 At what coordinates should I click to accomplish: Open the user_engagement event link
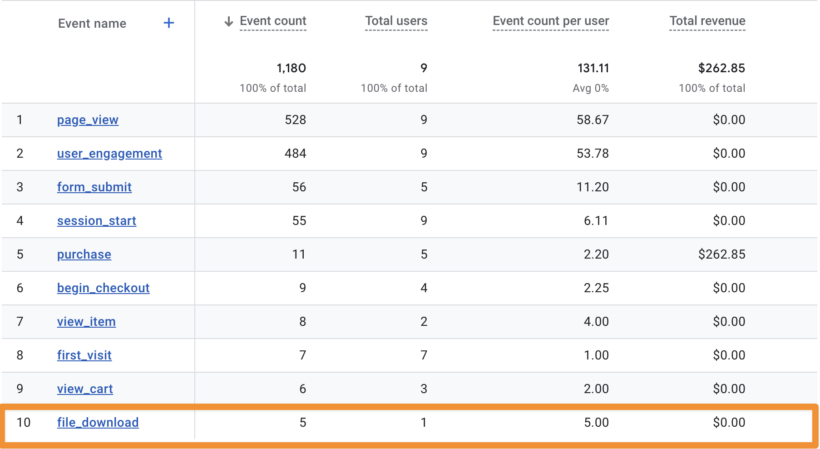tap(109, 154)
